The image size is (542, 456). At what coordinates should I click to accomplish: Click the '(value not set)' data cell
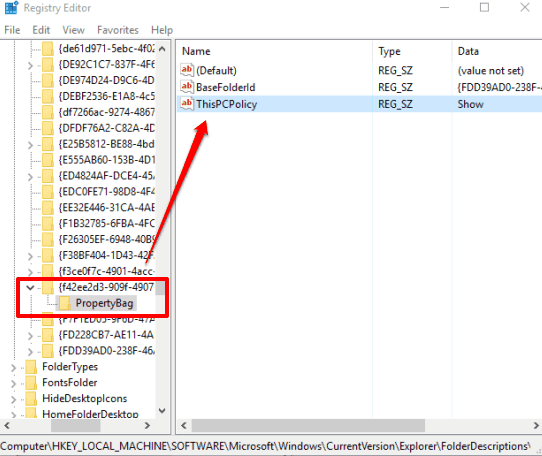tap(490, 71)
